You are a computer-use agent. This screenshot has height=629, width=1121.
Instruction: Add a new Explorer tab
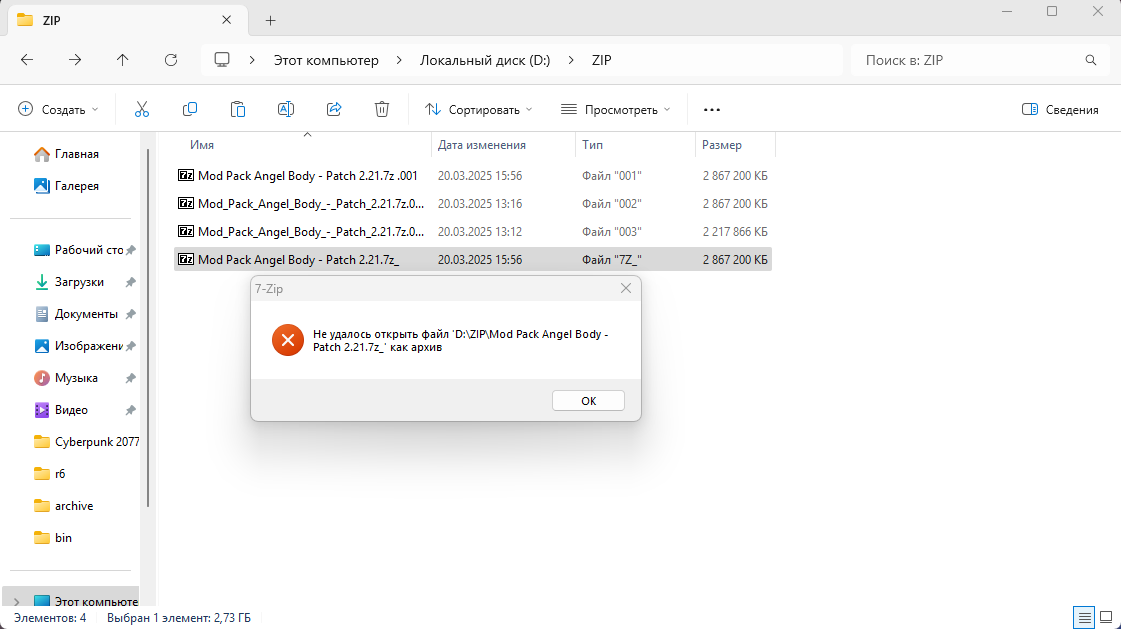tap(271, 20)
